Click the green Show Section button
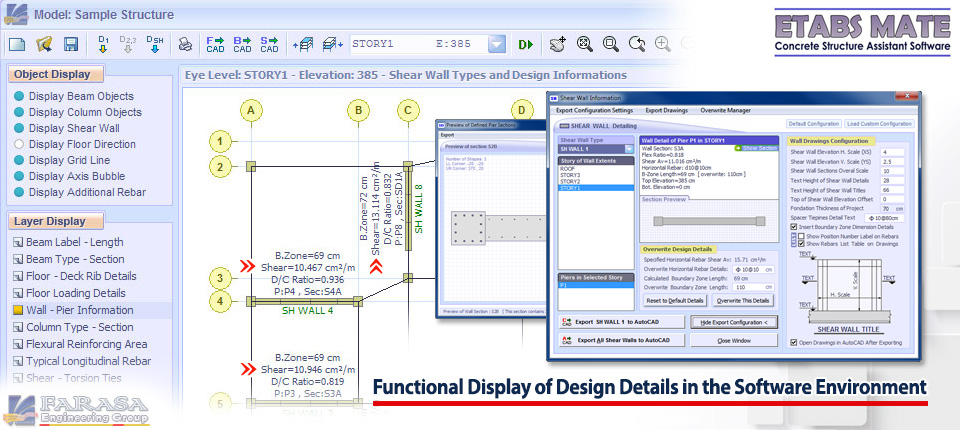Screen dimensions: 960x430 756,148
